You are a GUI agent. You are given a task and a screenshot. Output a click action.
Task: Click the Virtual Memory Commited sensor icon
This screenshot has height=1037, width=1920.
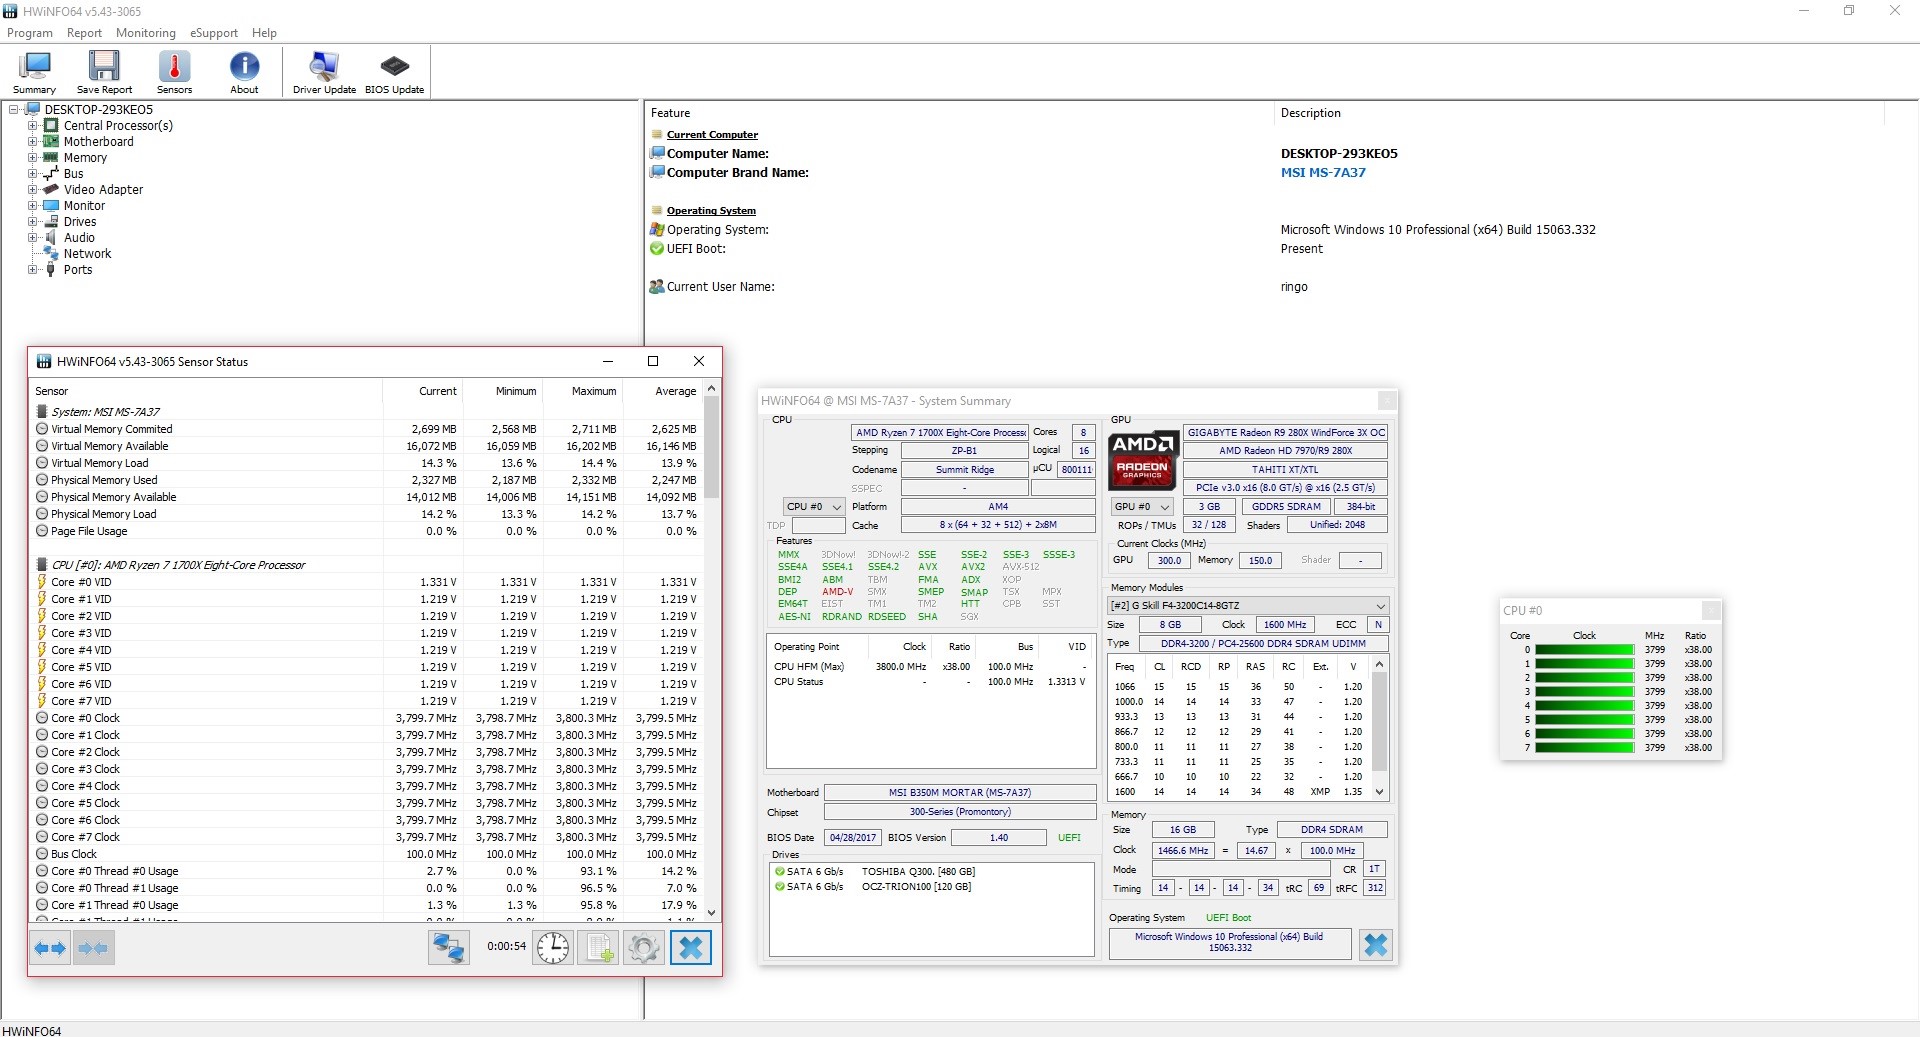click(x=42, y=429)
